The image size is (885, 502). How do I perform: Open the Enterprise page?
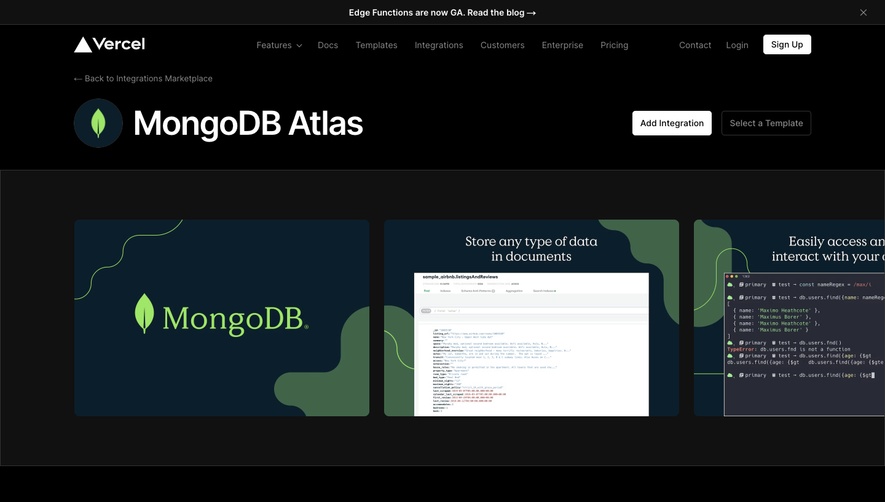tap(562, 45)
